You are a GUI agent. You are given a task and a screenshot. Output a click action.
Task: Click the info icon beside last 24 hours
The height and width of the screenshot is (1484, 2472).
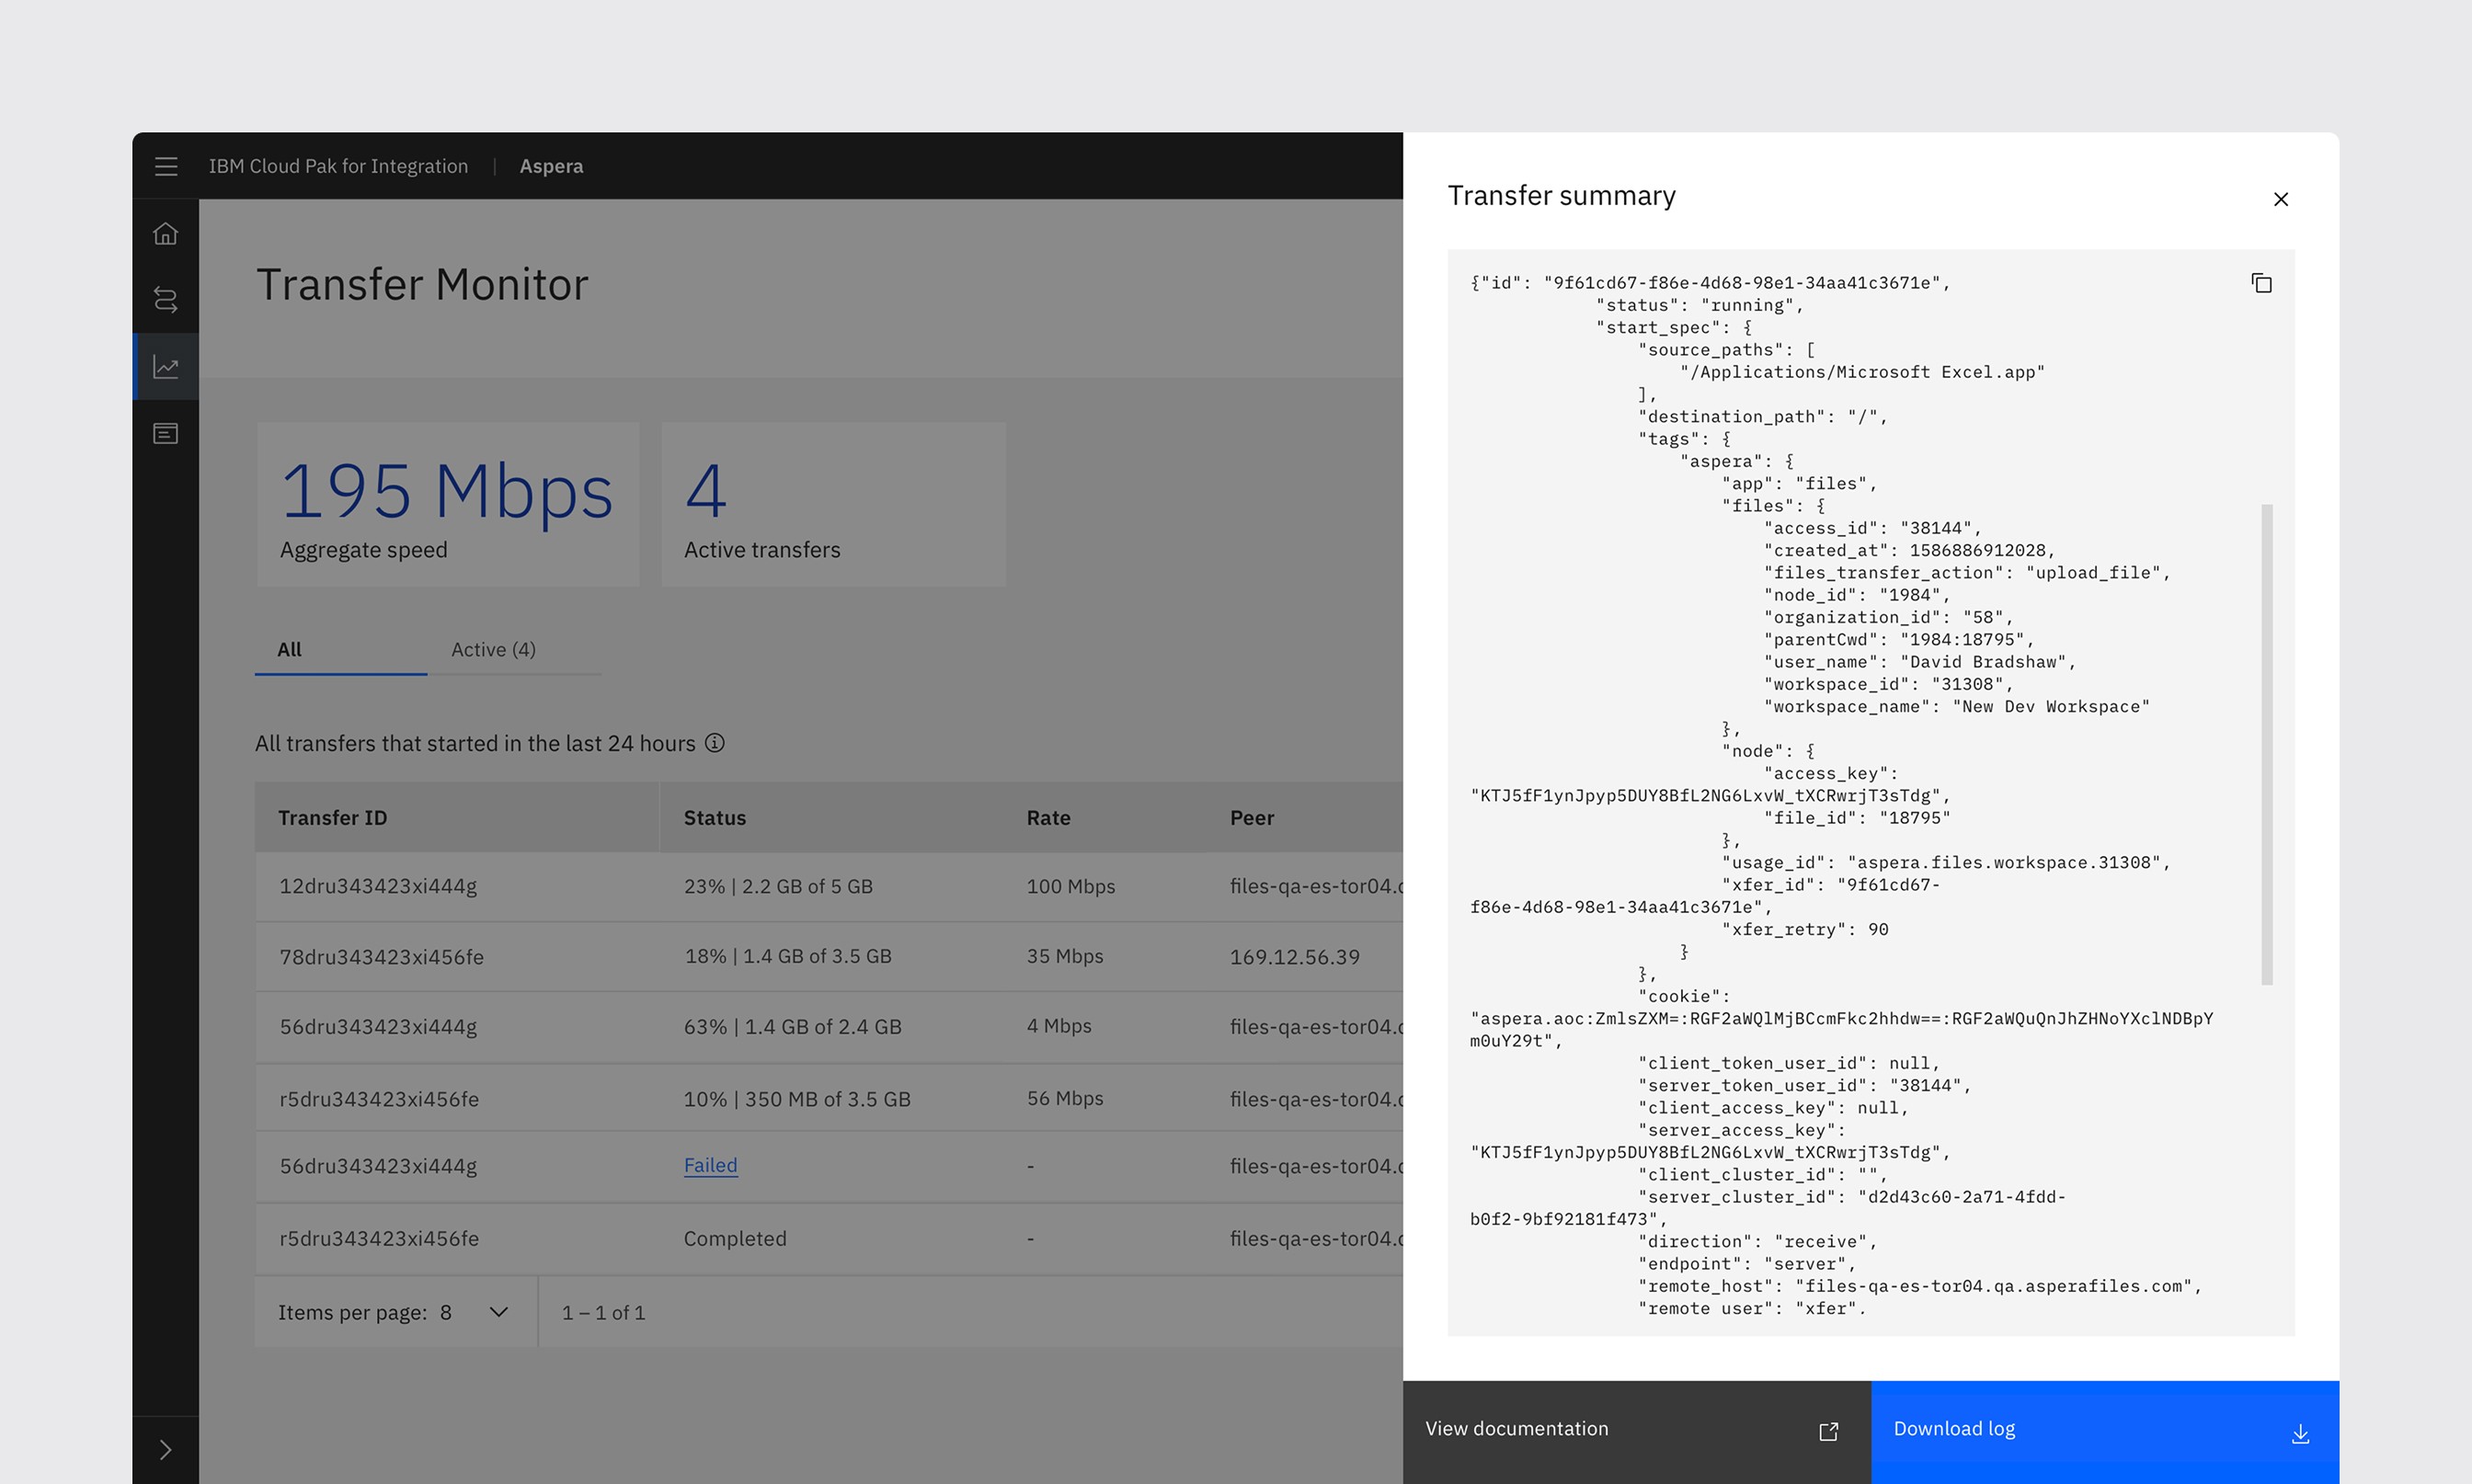(x=715, y=743)
